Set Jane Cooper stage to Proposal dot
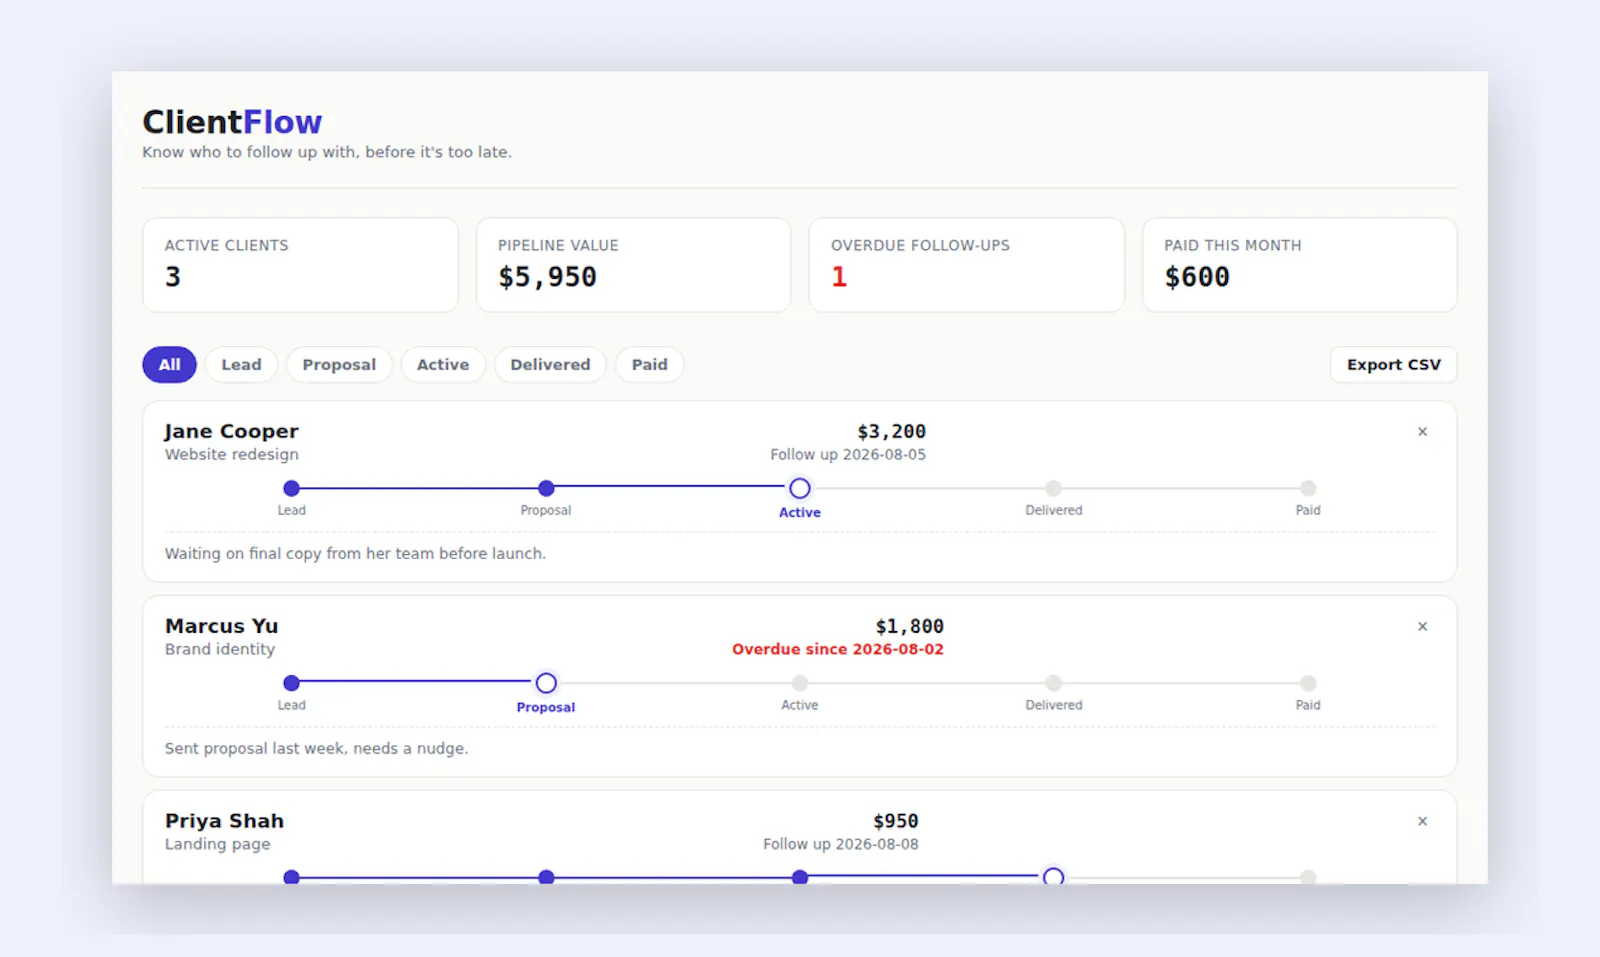The image size is (1600, 957). (546, 489)
